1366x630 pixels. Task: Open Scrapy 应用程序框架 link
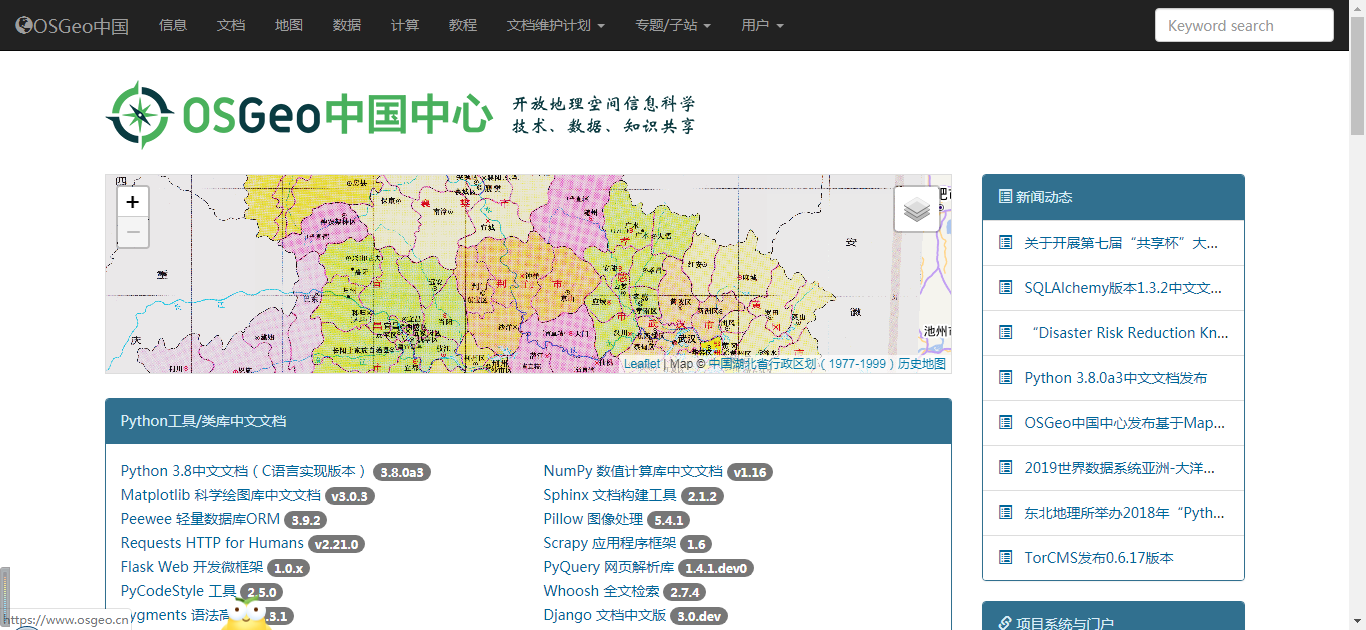click(x=610, y=543)
